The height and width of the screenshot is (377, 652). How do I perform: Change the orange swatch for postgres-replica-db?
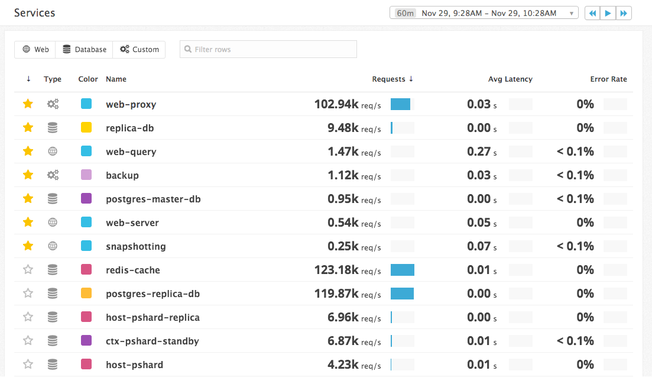pyautogui.click(x=86, y=293)
